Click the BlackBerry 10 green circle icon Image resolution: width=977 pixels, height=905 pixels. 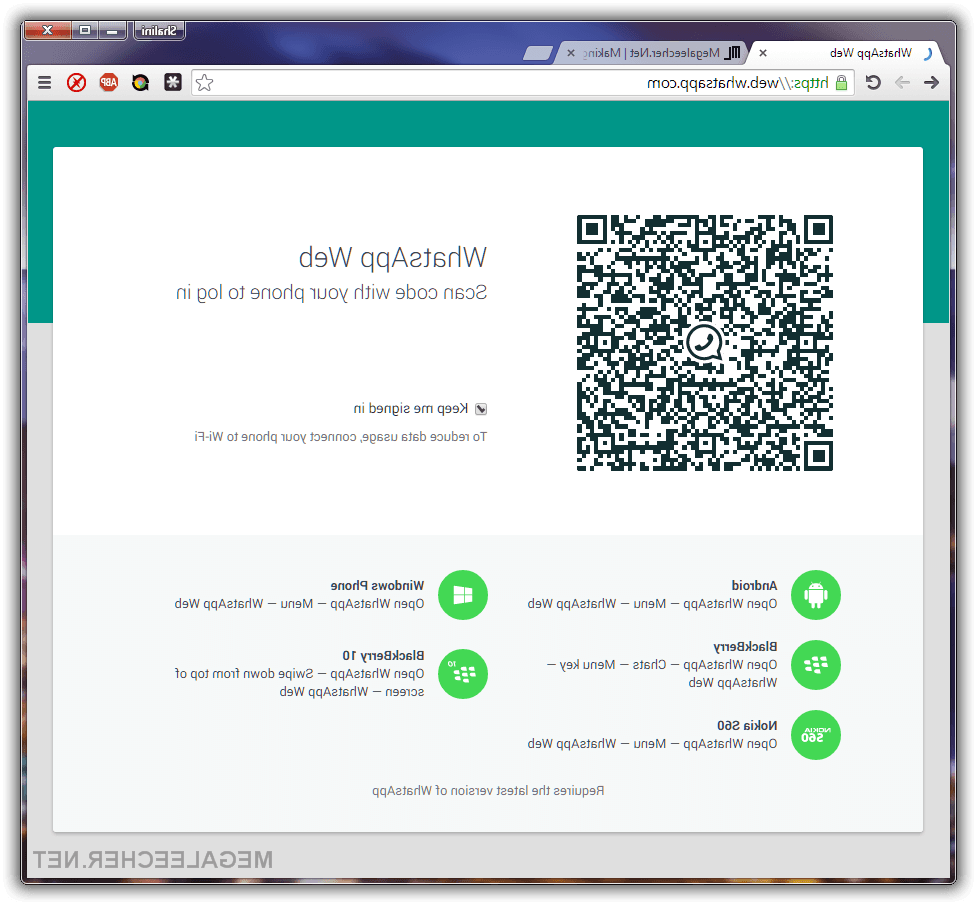(463, 674)
